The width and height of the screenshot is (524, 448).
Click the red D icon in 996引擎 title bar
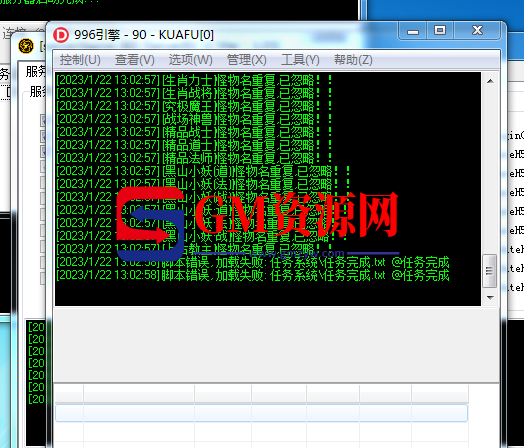[x=61, y=35]
